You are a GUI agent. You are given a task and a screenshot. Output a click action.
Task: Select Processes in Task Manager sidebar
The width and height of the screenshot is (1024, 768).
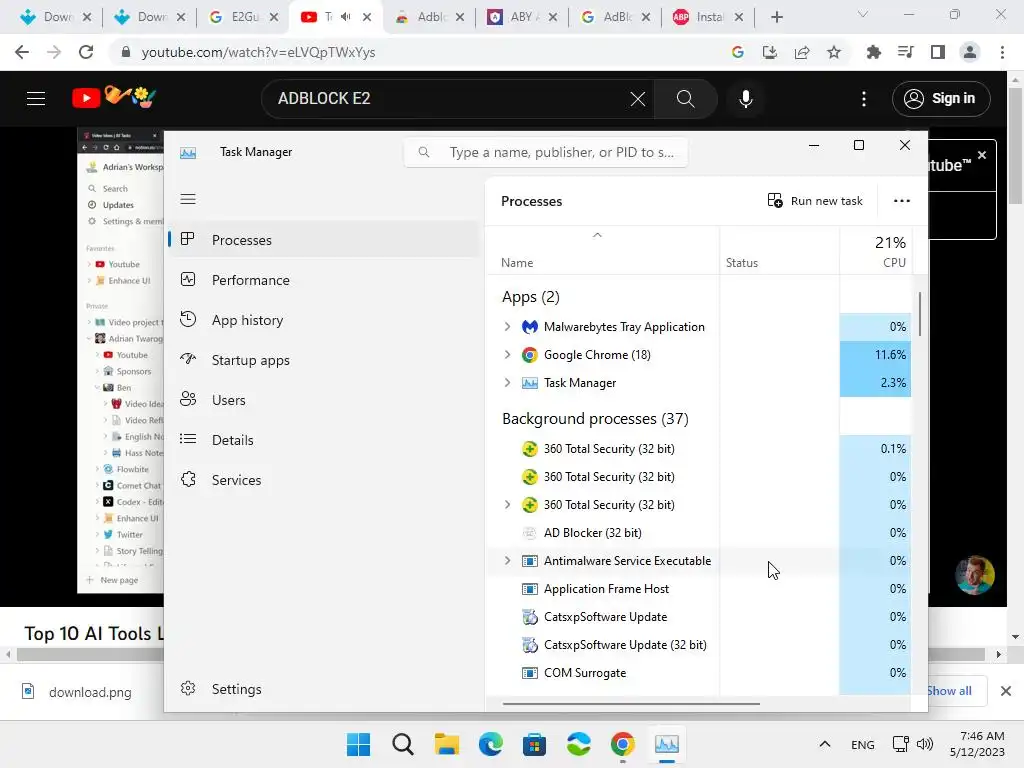[325, 240]
